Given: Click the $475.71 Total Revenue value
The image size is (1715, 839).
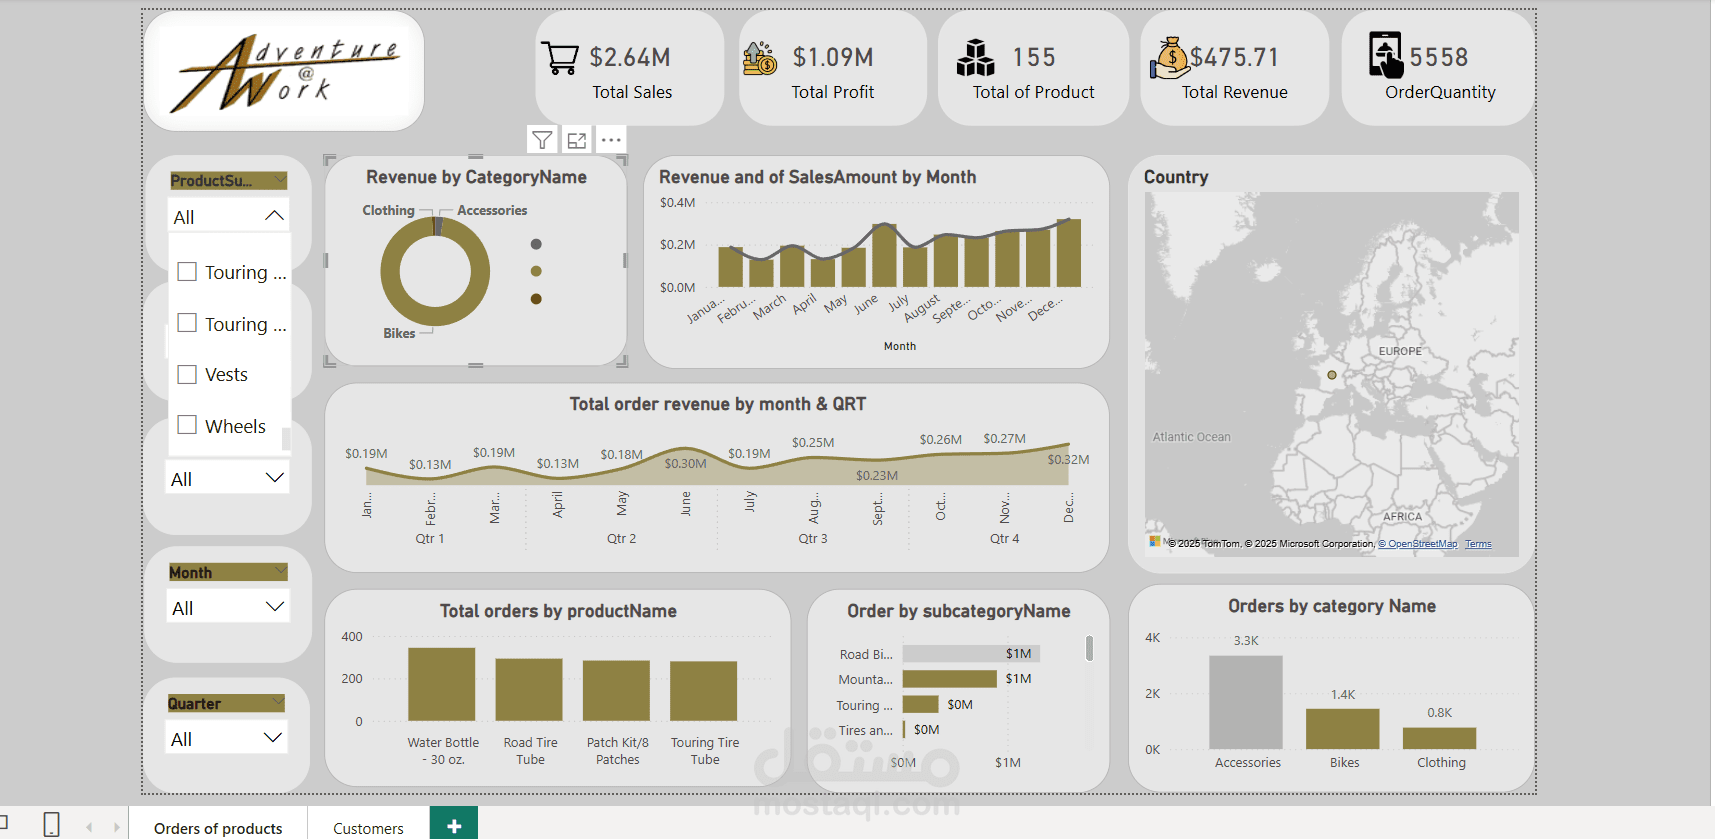Looking at the screenshot, I should pos(1235,58).
